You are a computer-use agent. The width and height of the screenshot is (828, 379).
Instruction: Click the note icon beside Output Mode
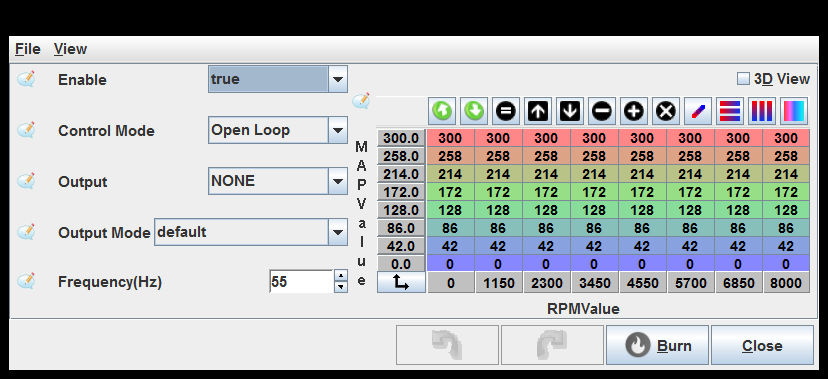tap(26, 232)
